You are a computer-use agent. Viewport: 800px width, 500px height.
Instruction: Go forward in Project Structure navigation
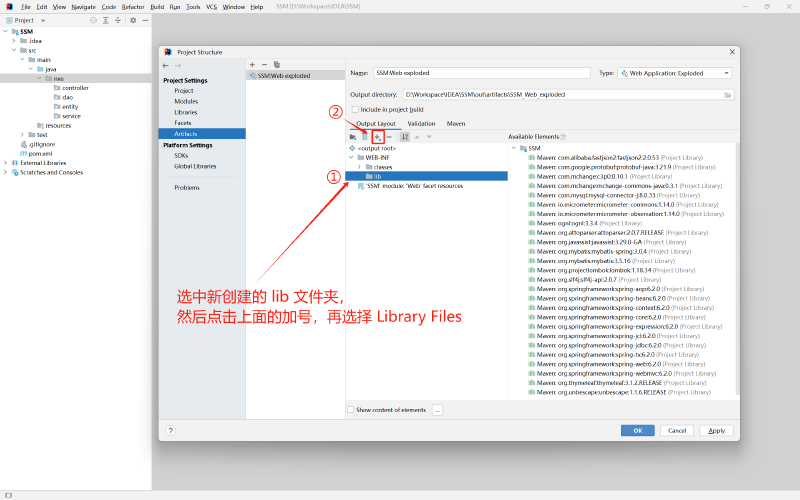[178, 65]
